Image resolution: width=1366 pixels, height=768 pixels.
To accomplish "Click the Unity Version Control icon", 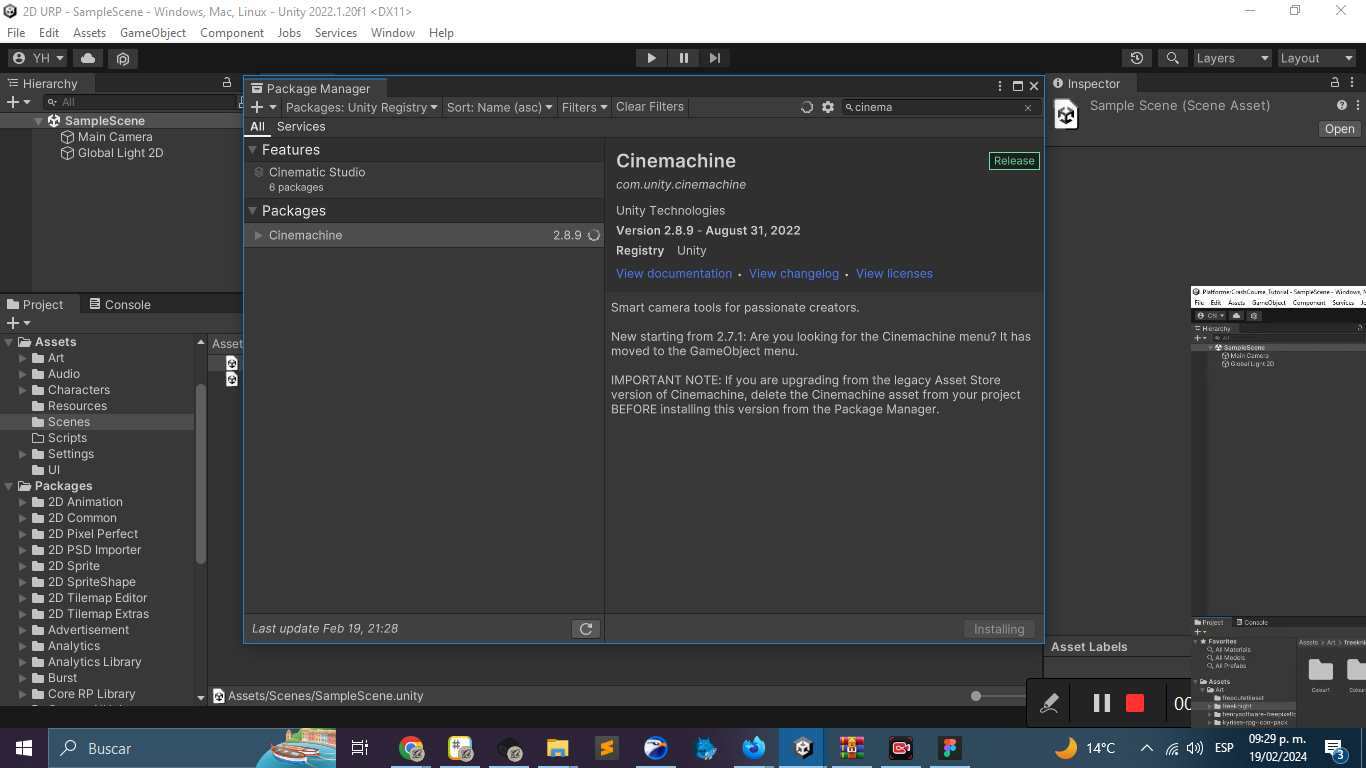I will coord(123,58).
